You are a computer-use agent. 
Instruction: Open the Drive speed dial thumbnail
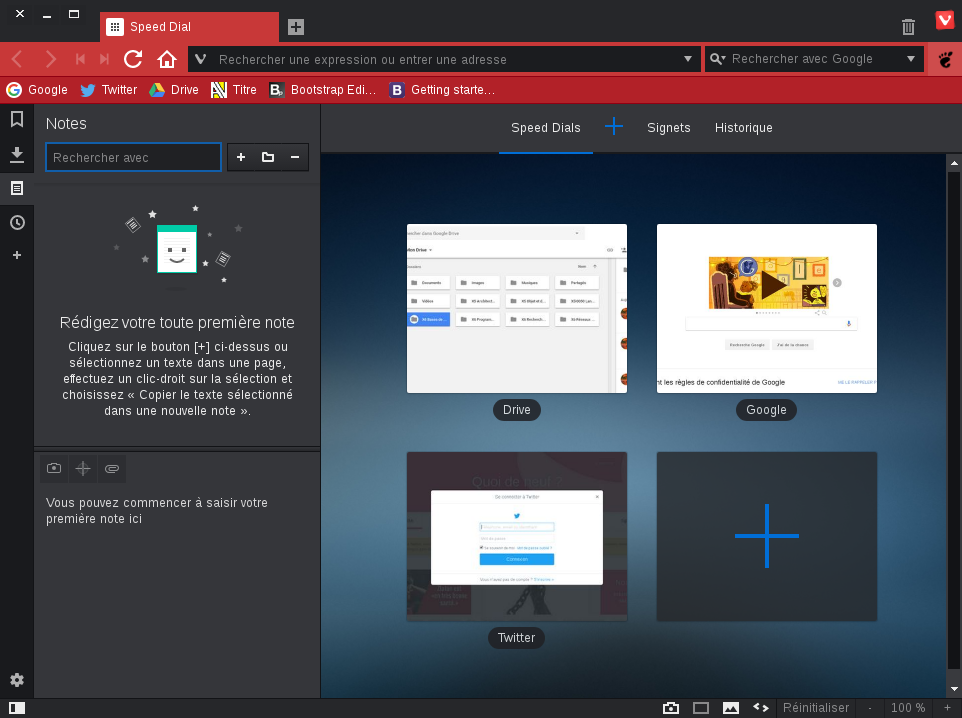coord(516,308)
